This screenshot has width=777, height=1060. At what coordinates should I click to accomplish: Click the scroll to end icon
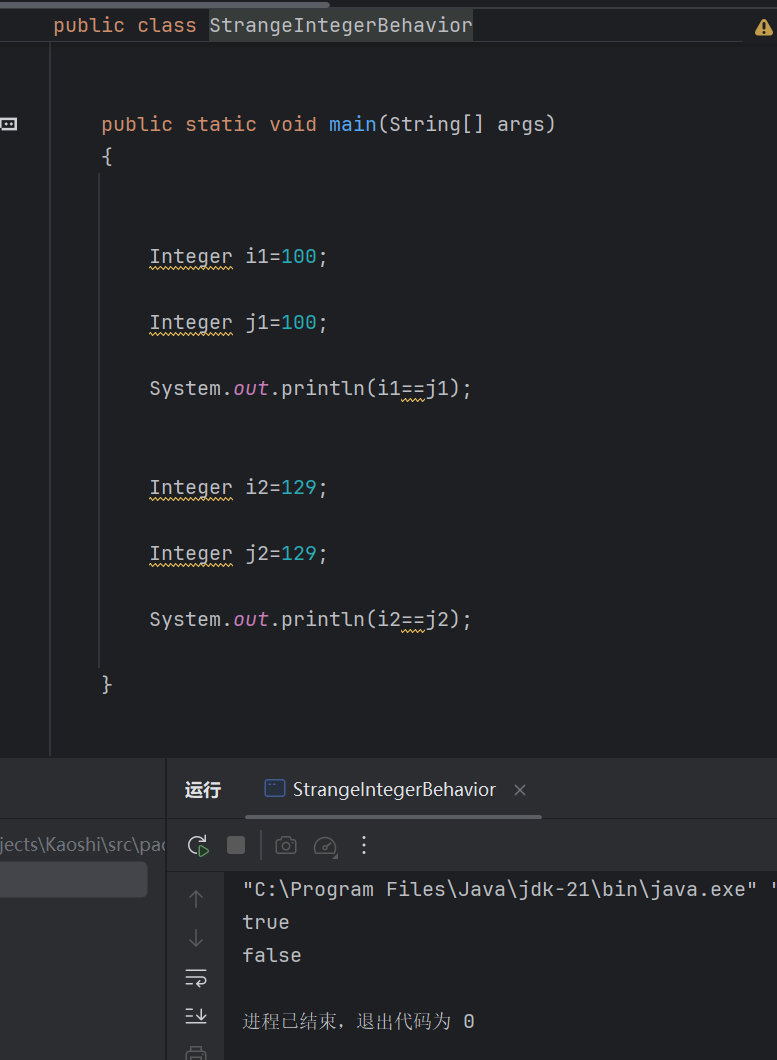[x=196, y=1015]
